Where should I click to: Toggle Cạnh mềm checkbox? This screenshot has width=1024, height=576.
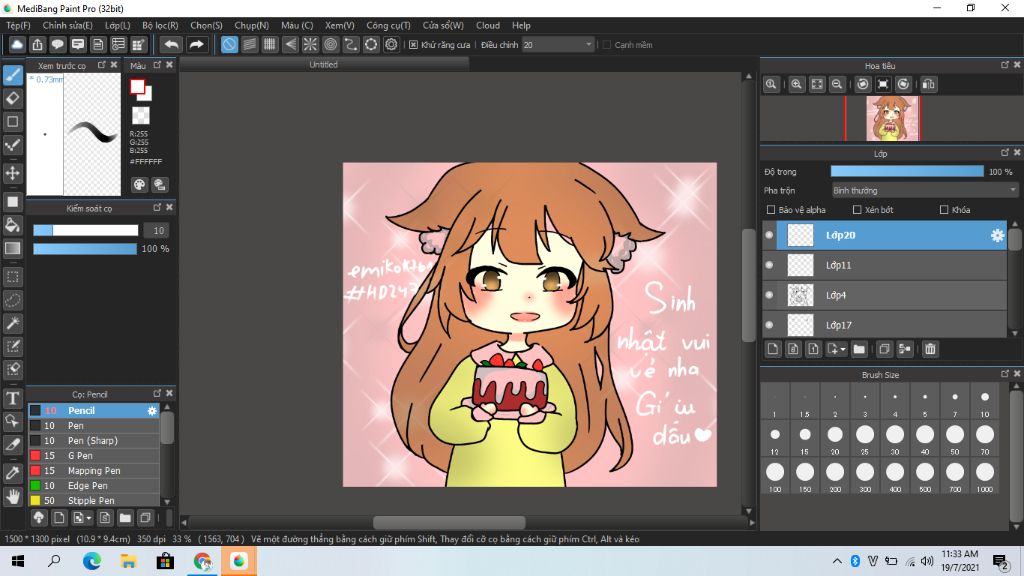pos(607,45)
